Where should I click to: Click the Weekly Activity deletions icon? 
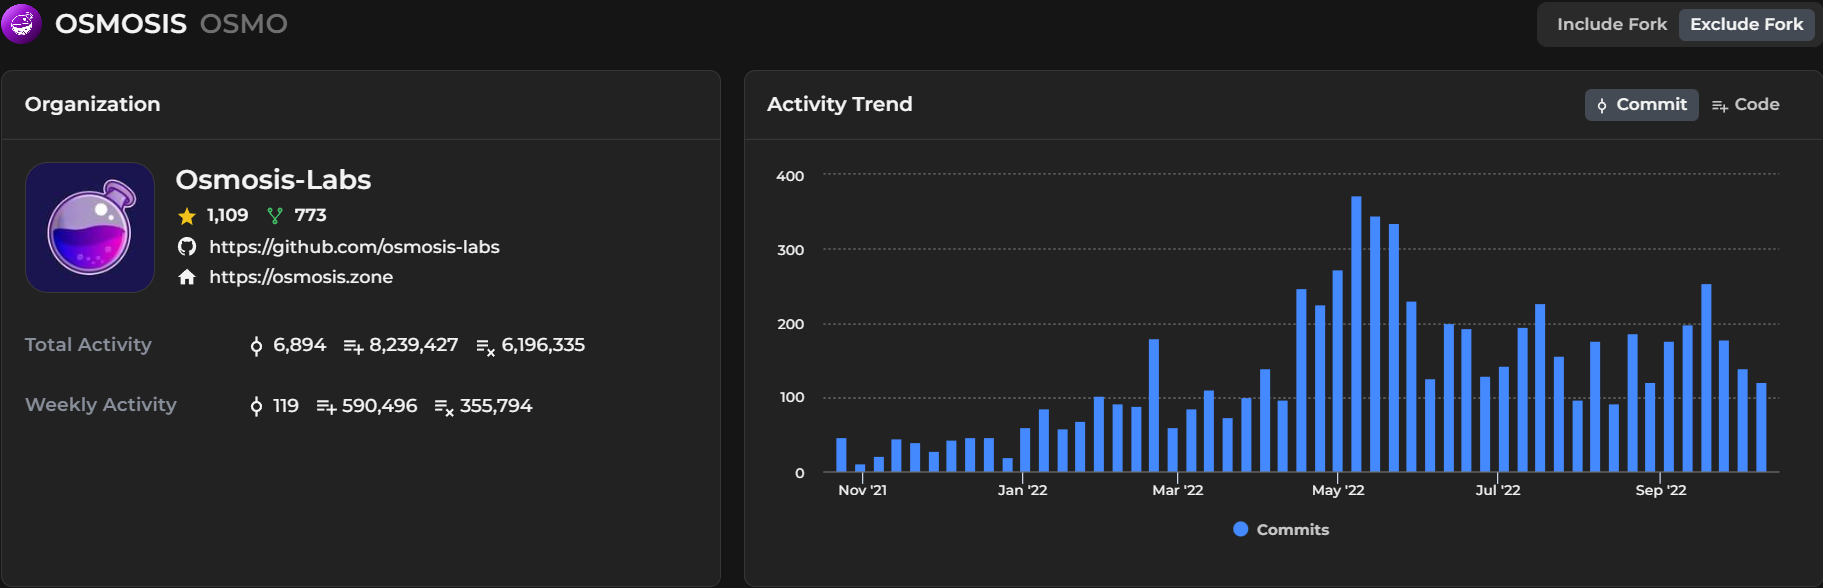pyautogui.click(x=444, y=407)
